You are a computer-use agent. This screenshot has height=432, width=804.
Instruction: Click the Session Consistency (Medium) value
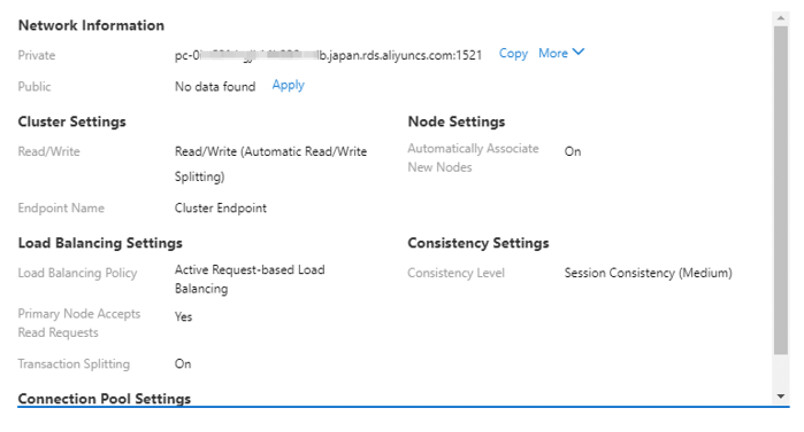(x=648, y=273)
